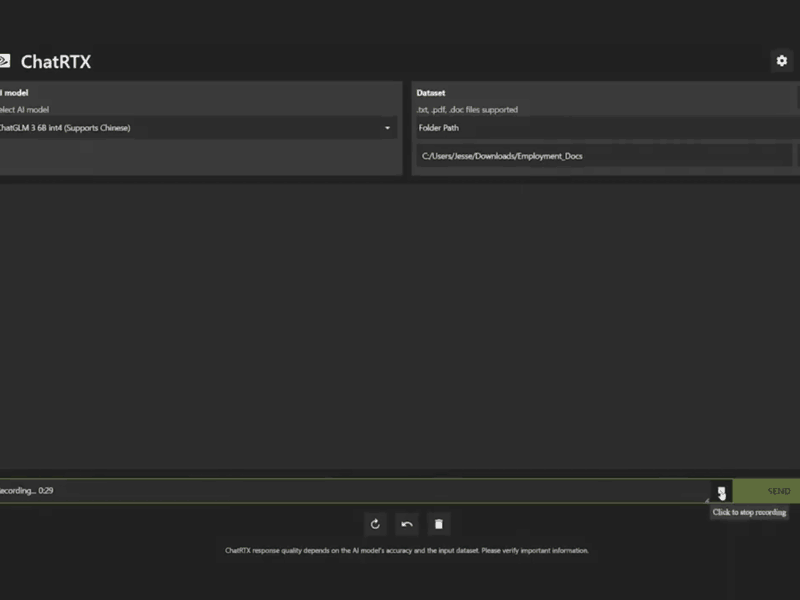This screenshot has height=600, width=800.
Task: Open the Folder Path dataset selector
Action: pyautogui.click(x=608, y=128)
